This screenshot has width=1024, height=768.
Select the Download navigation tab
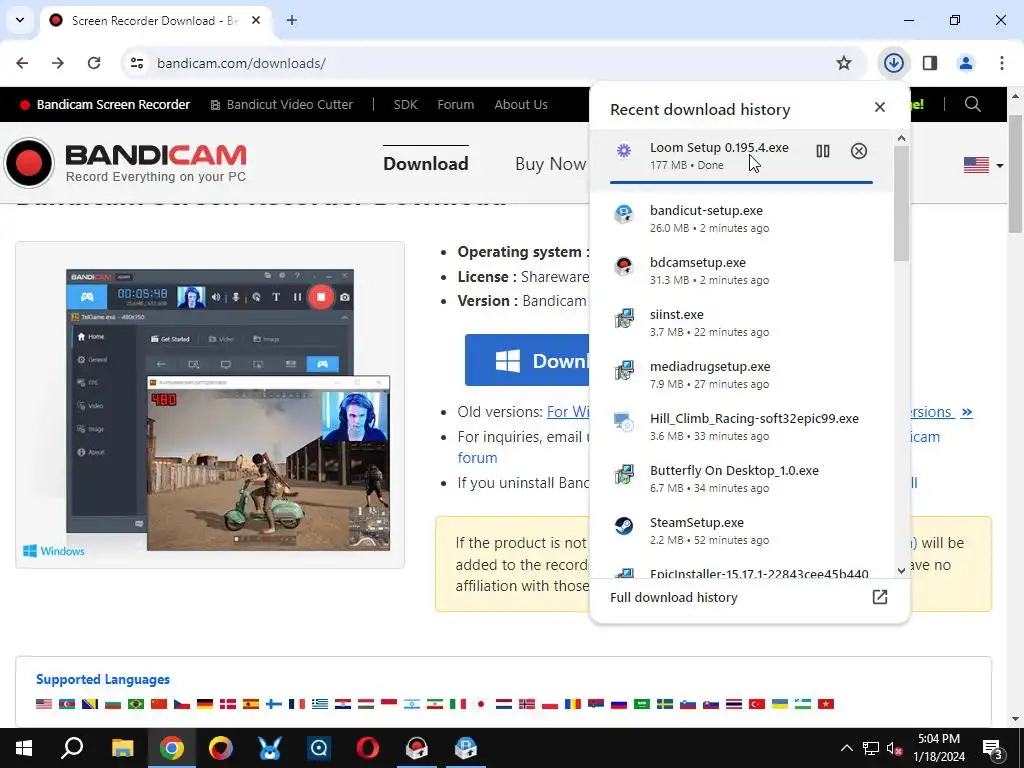pyautogui.click(x=425, y=163)
